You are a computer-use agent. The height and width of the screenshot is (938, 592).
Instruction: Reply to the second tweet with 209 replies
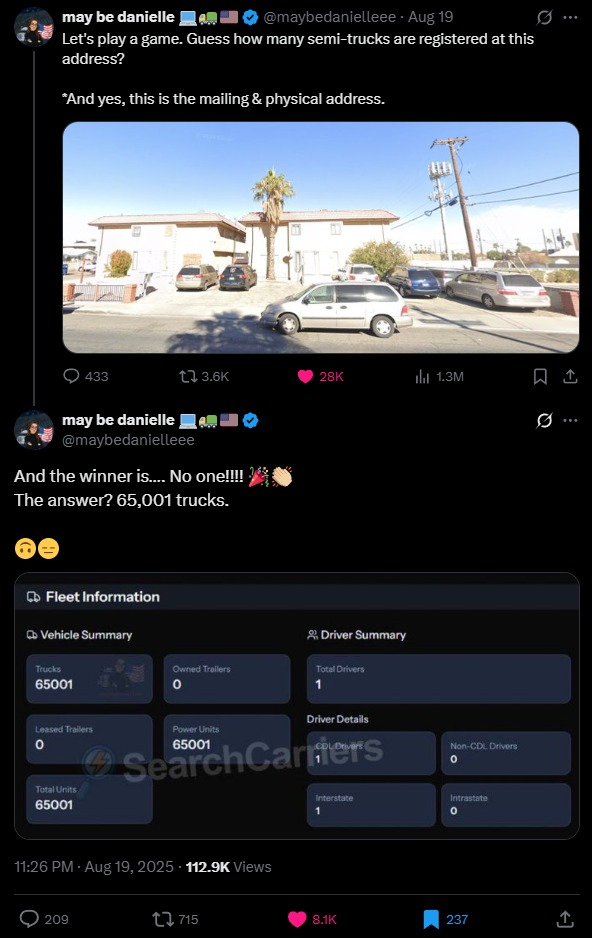click(29, 919)
